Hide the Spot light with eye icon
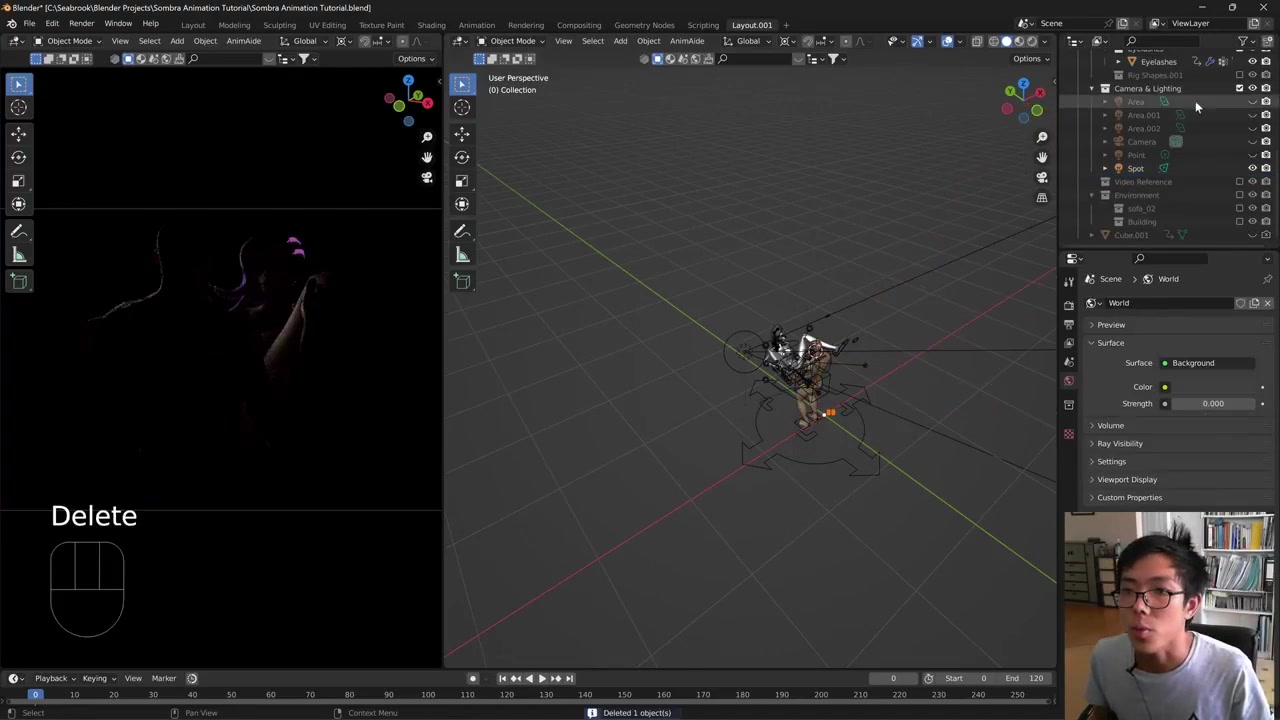 point(1252,168)
